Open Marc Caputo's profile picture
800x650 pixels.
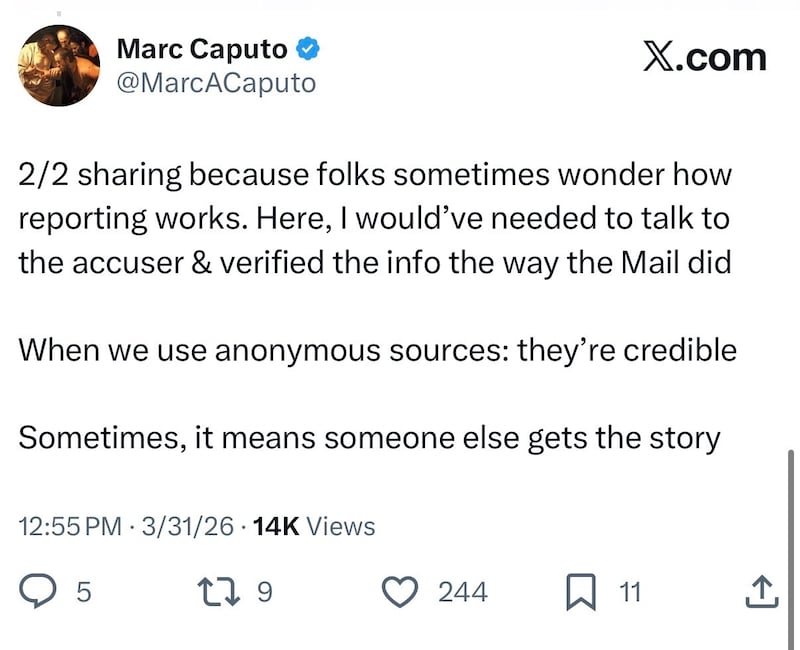tap(59, 66)
